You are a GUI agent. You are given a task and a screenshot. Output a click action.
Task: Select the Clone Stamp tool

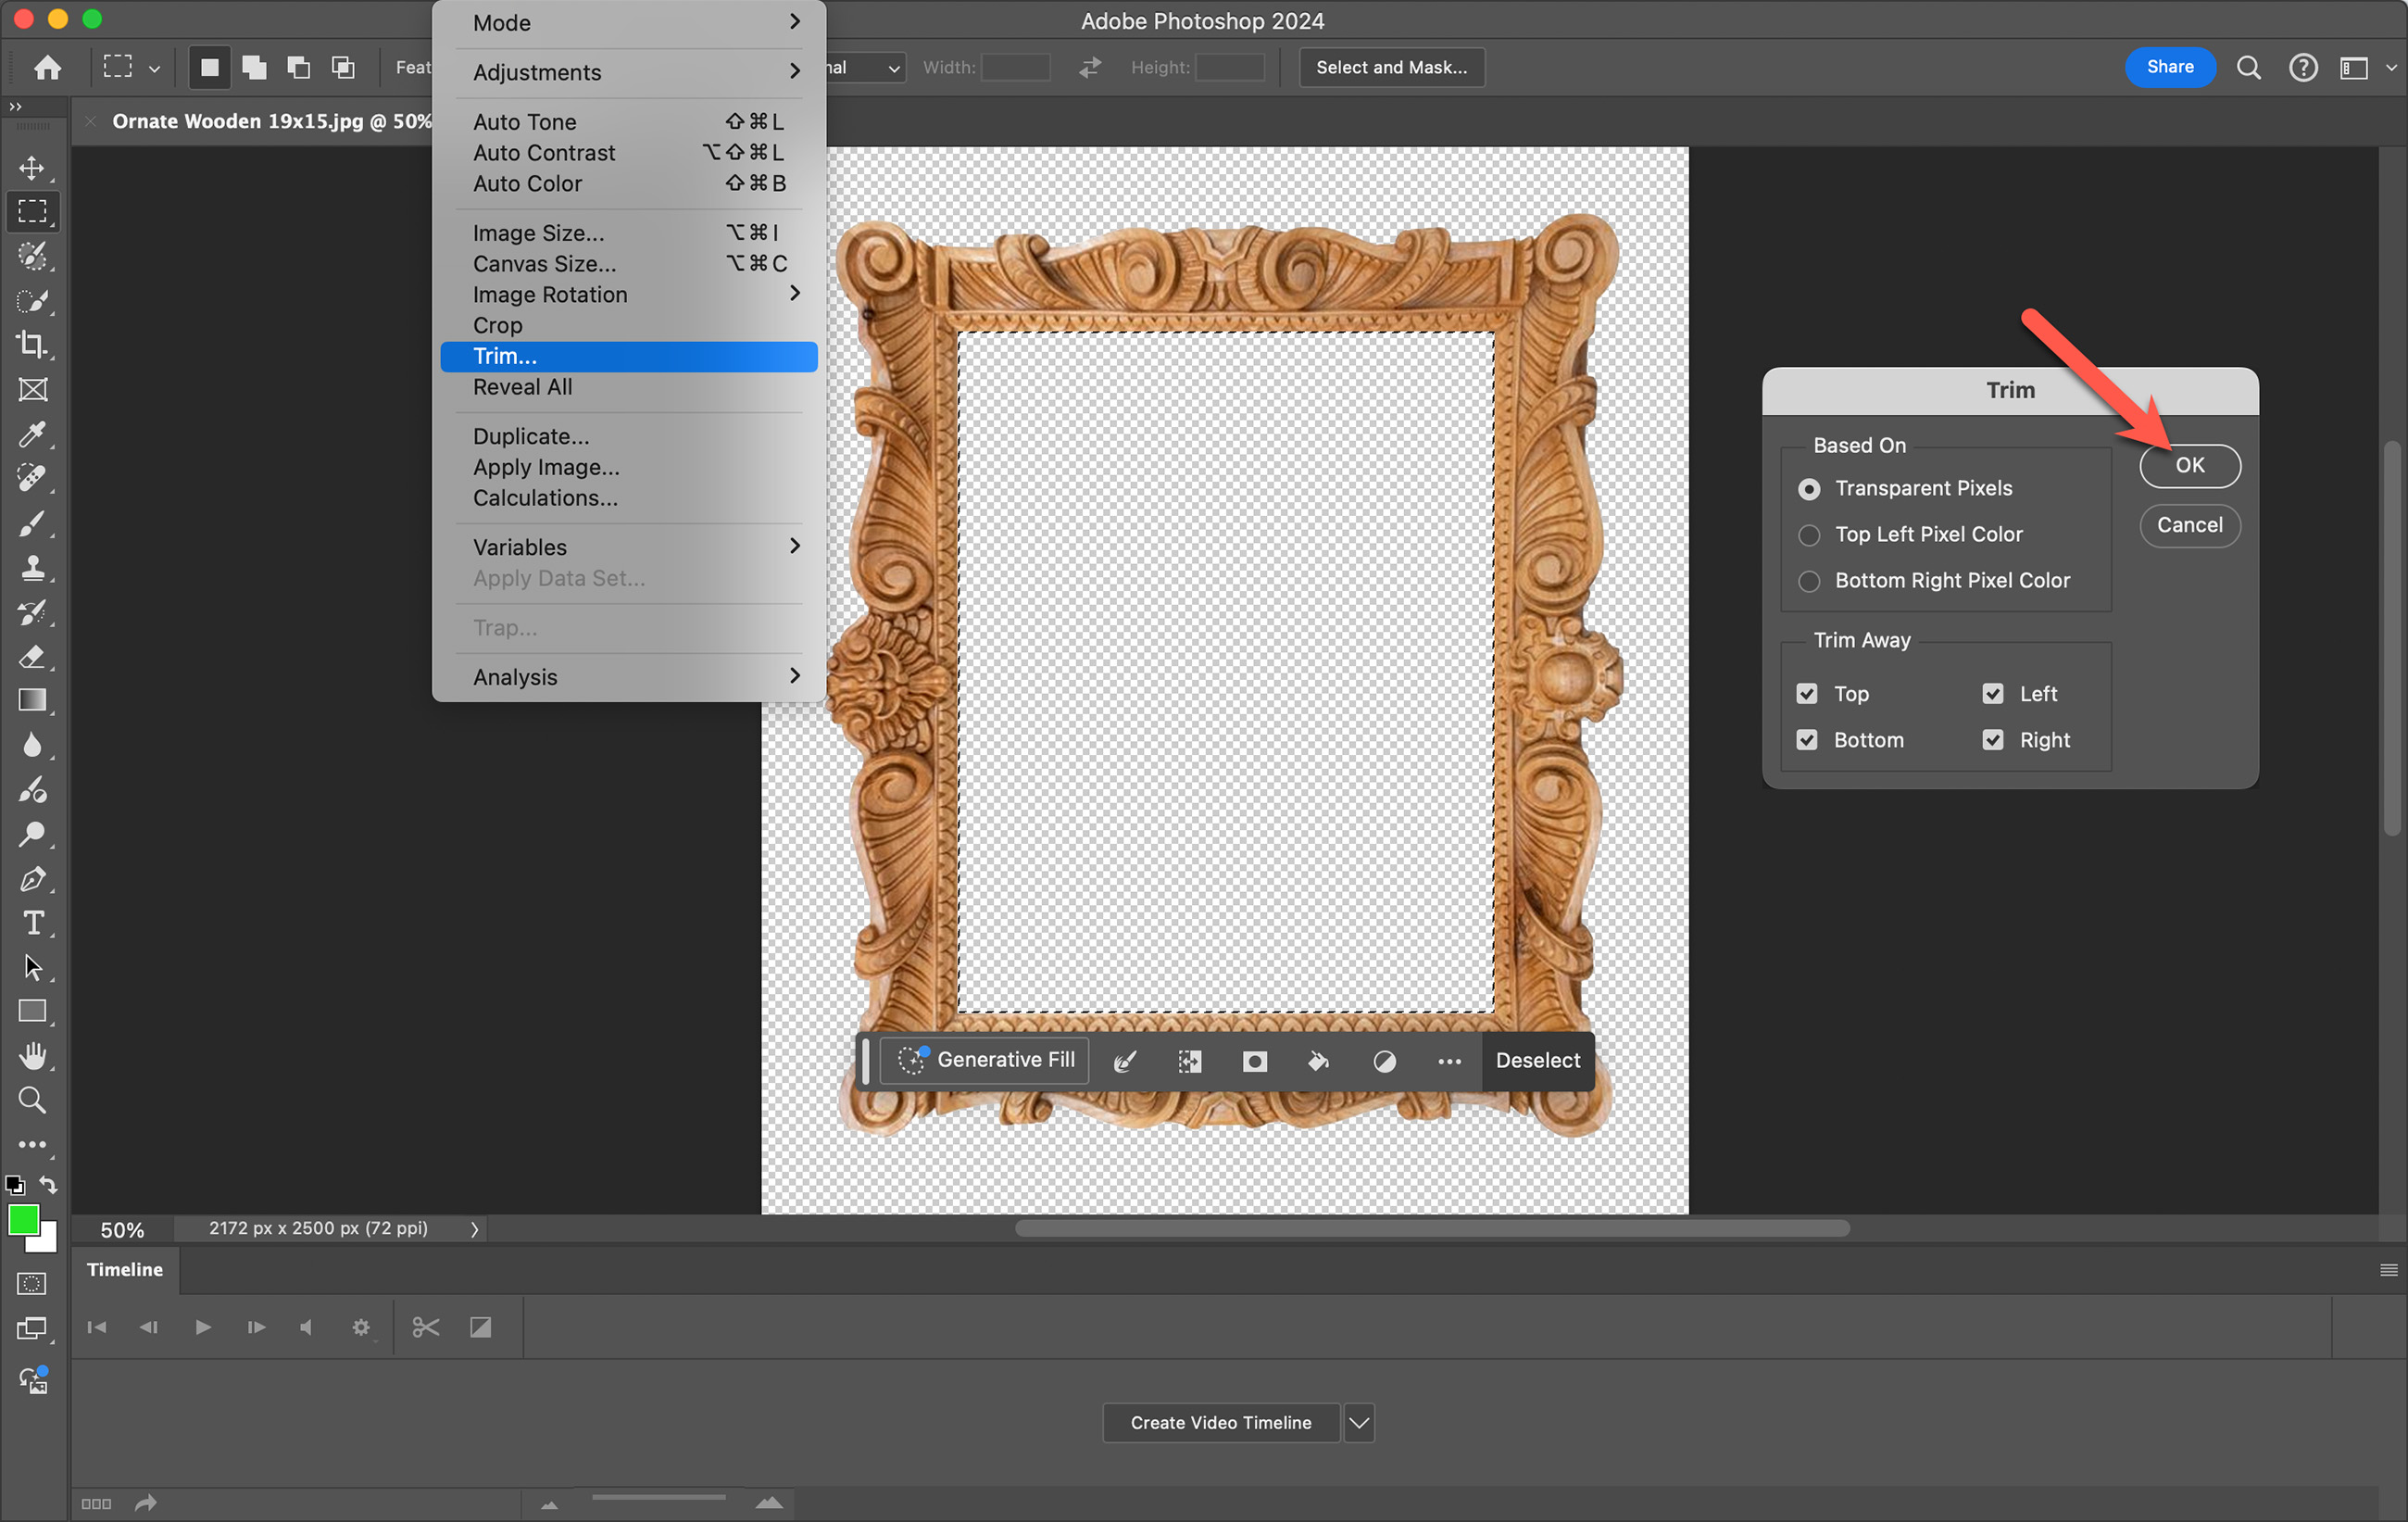click(x=32, y=568)
